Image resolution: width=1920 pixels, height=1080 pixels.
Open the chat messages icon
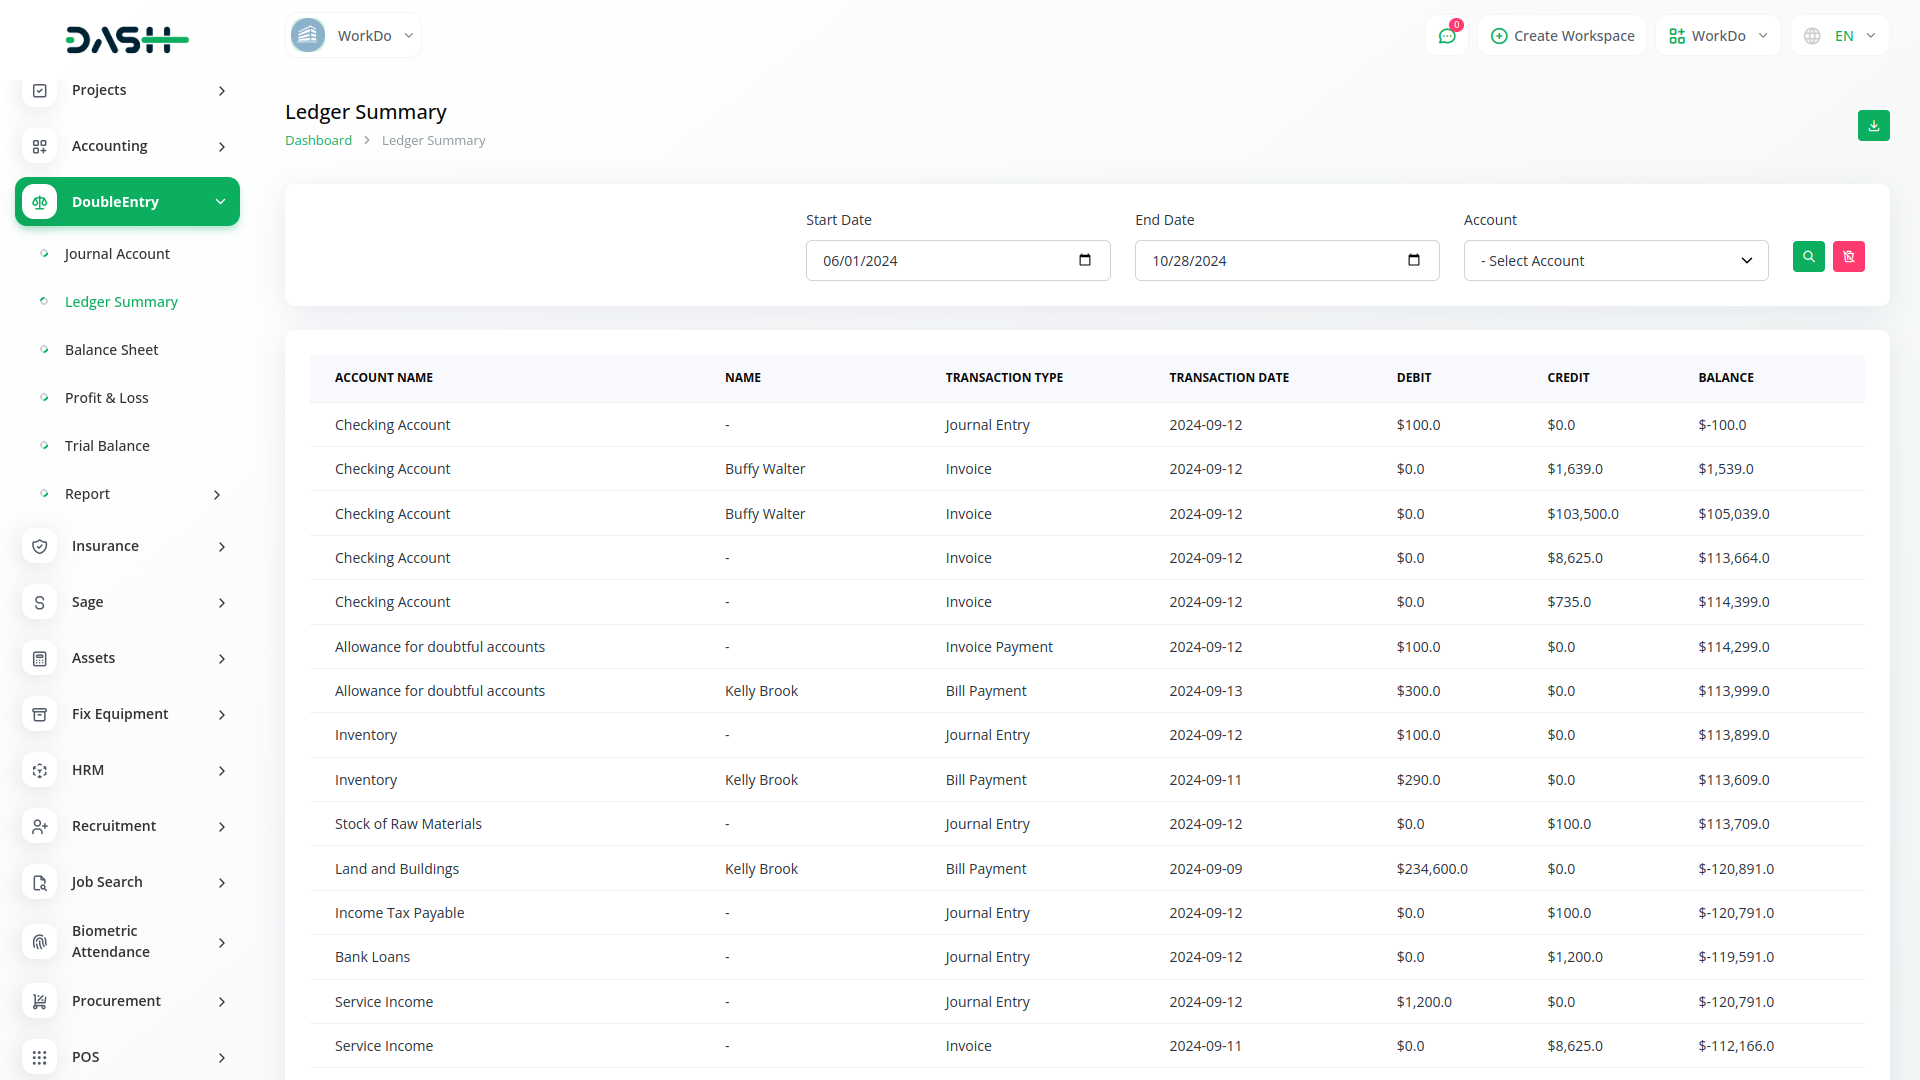tap(1446, 36)
